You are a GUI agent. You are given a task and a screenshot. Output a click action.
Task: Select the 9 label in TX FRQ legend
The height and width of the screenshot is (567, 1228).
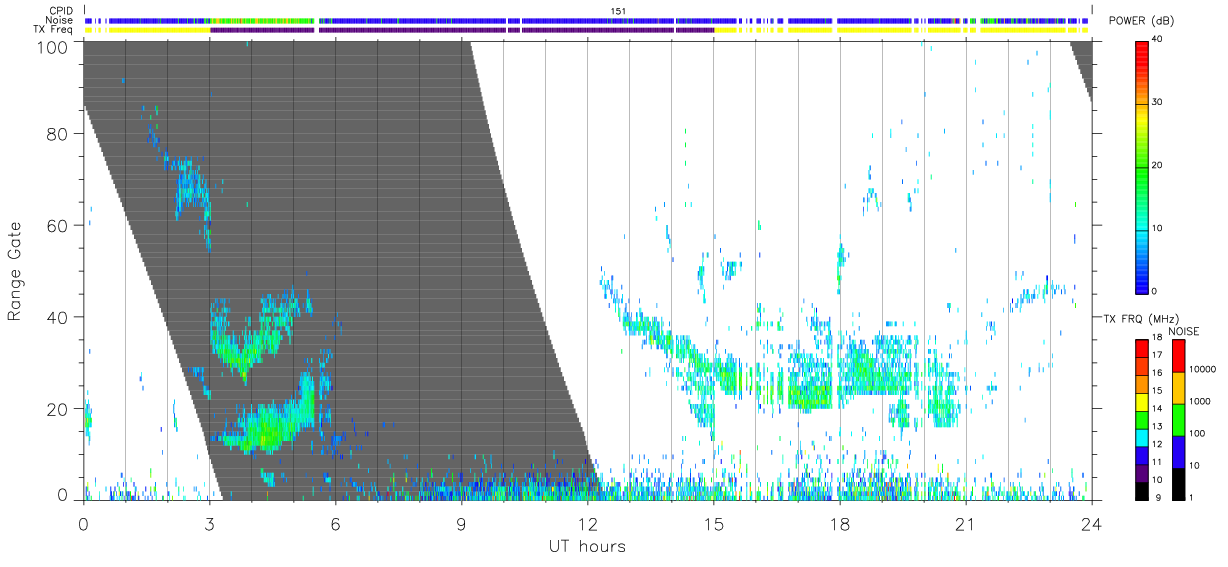[x=1159, y=497]
